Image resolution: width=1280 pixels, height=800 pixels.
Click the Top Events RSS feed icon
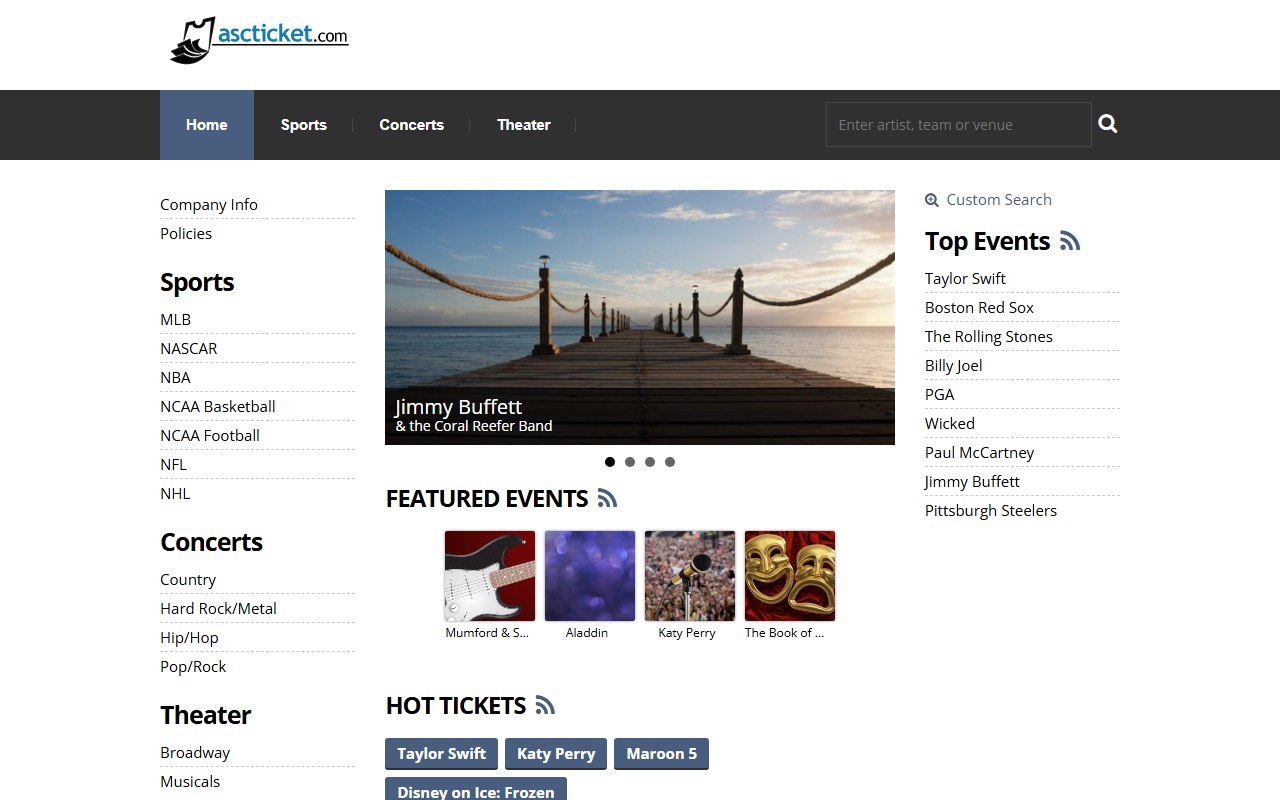[1070, 241]
